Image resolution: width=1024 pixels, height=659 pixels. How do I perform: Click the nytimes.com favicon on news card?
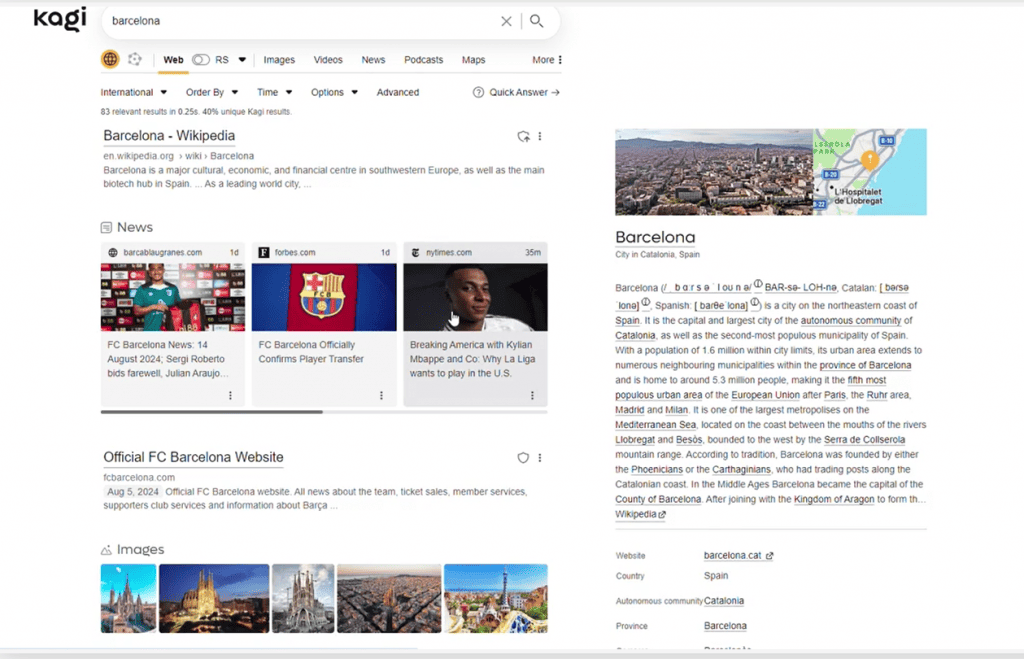pos(415,253)
